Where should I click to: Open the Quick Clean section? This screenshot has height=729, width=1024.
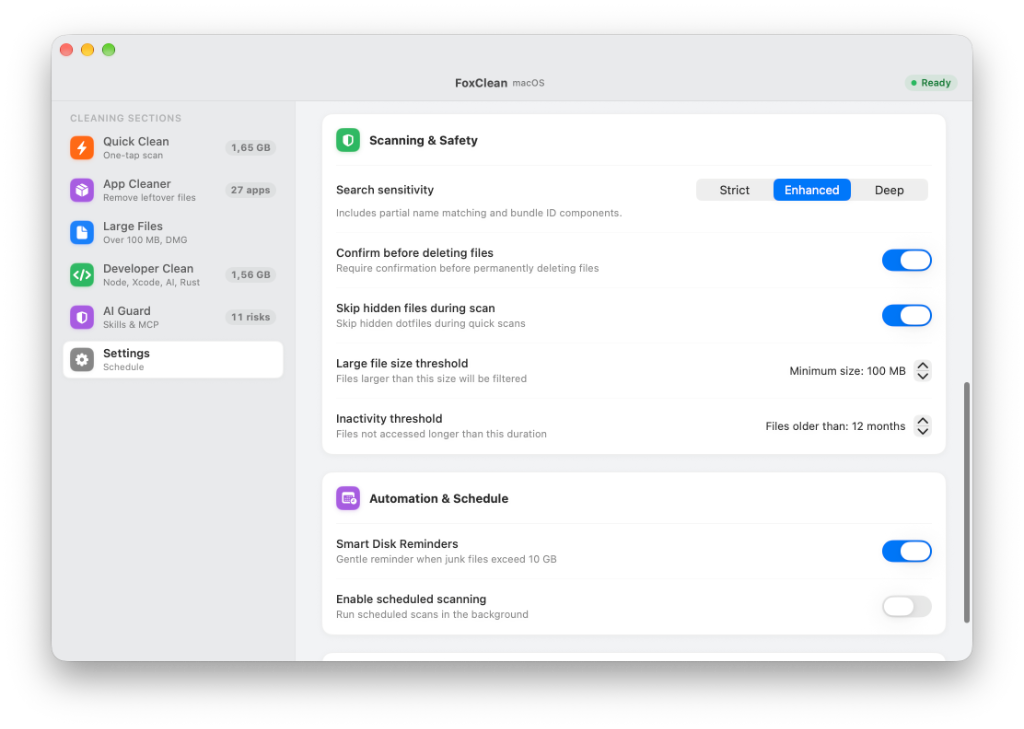click(173, 148)
